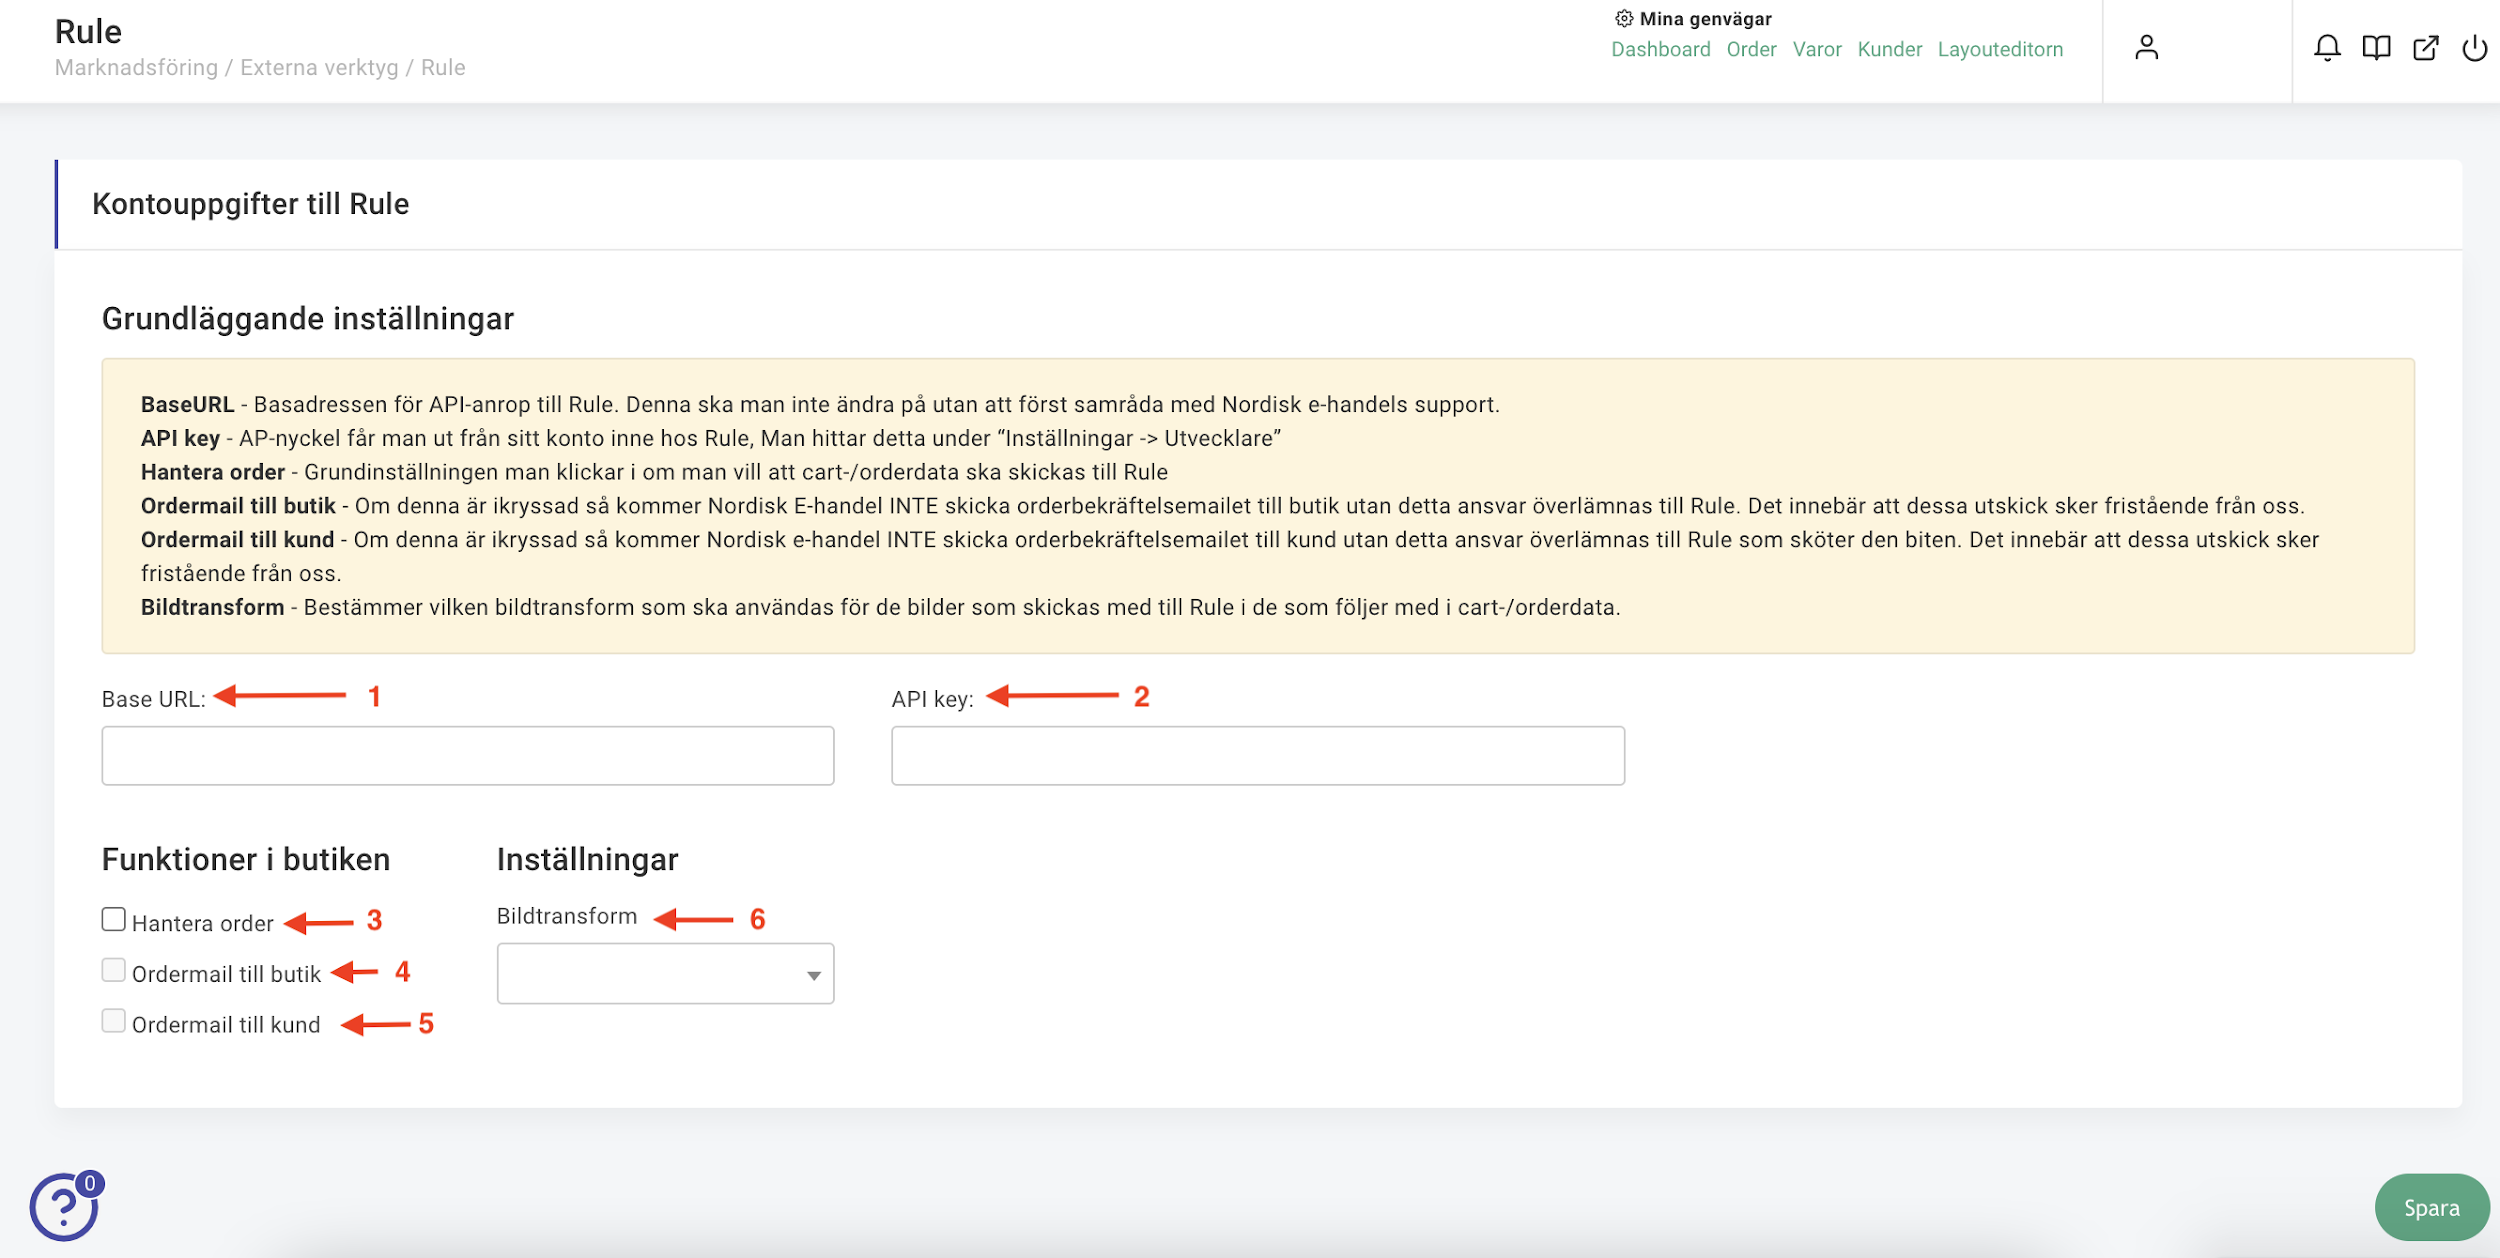Image resolution: width=2500 pixels, height=1258 pixels.
Task: Toggle Ordermail till butik checkbox
Action: pos(114,970)
